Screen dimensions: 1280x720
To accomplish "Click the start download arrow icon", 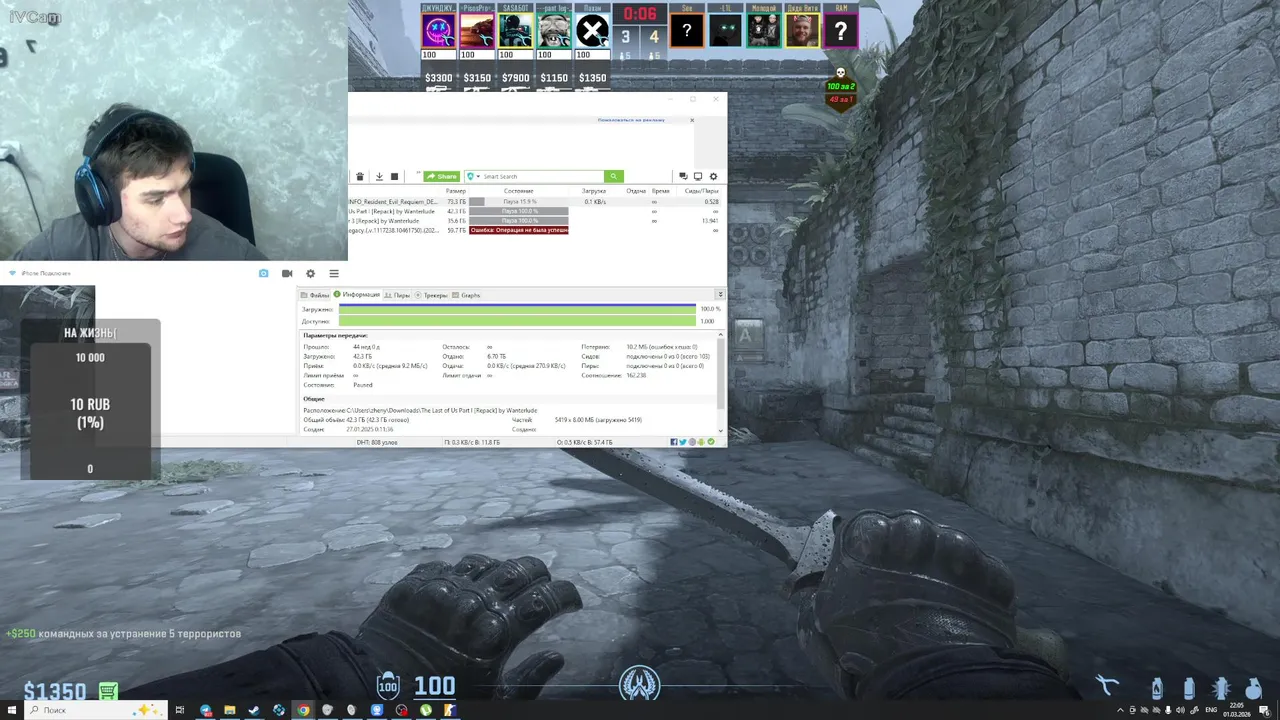I will coord(379,177).
